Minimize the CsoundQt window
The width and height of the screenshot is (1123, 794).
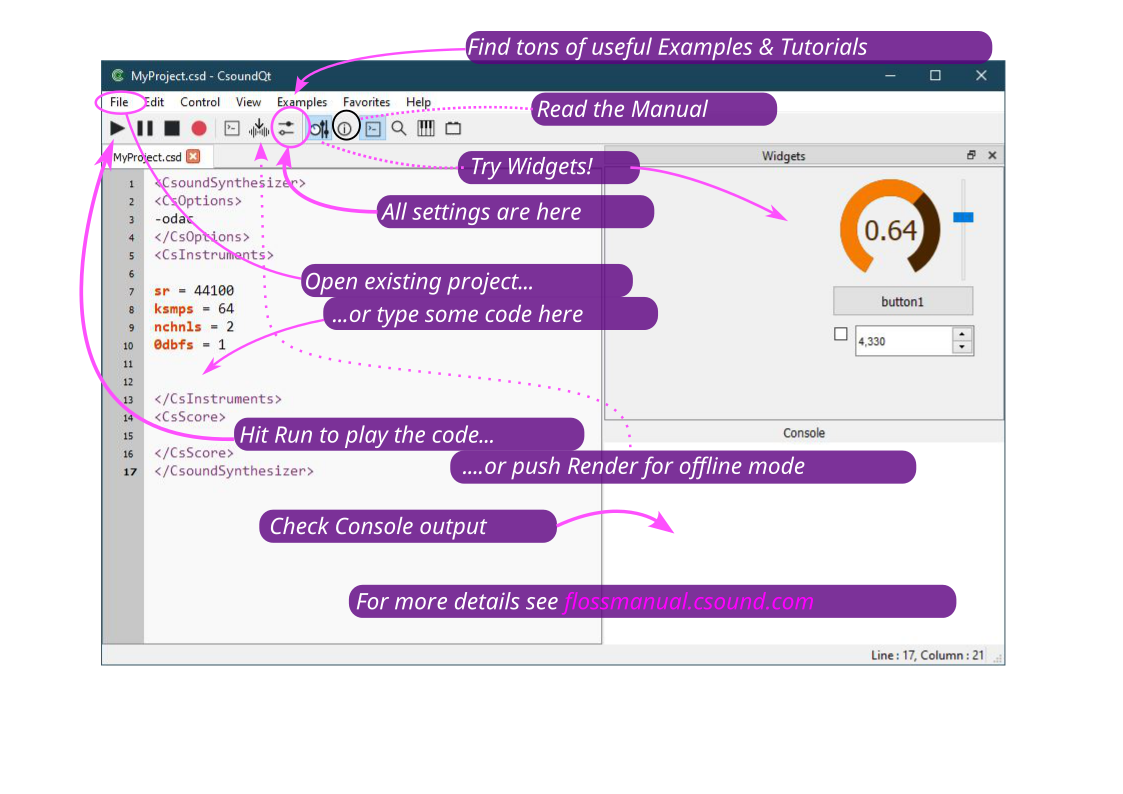coord(890,75)
